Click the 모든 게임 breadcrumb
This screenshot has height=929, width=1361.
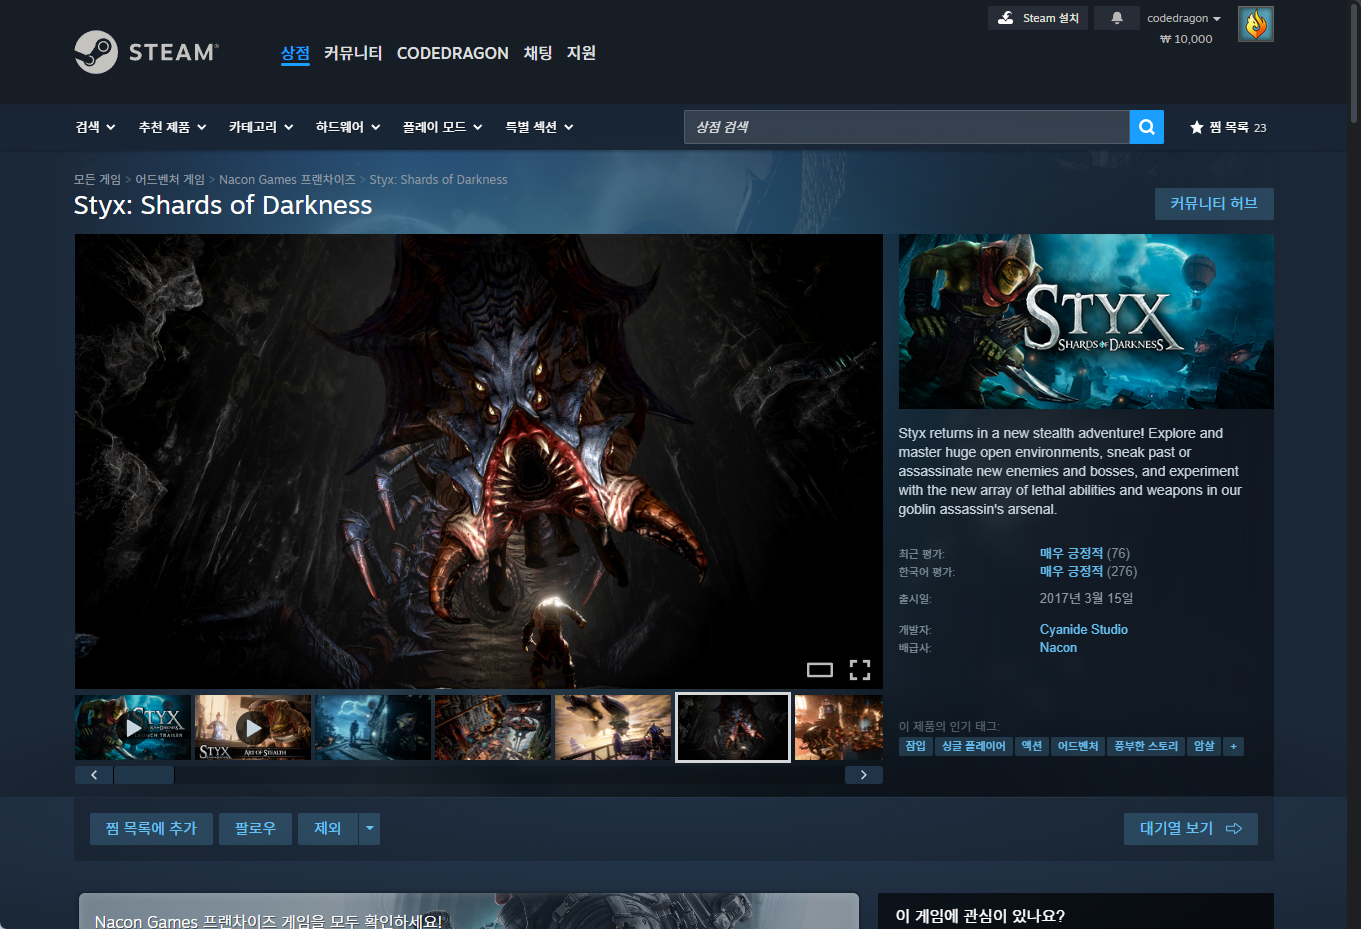[97, 179]
